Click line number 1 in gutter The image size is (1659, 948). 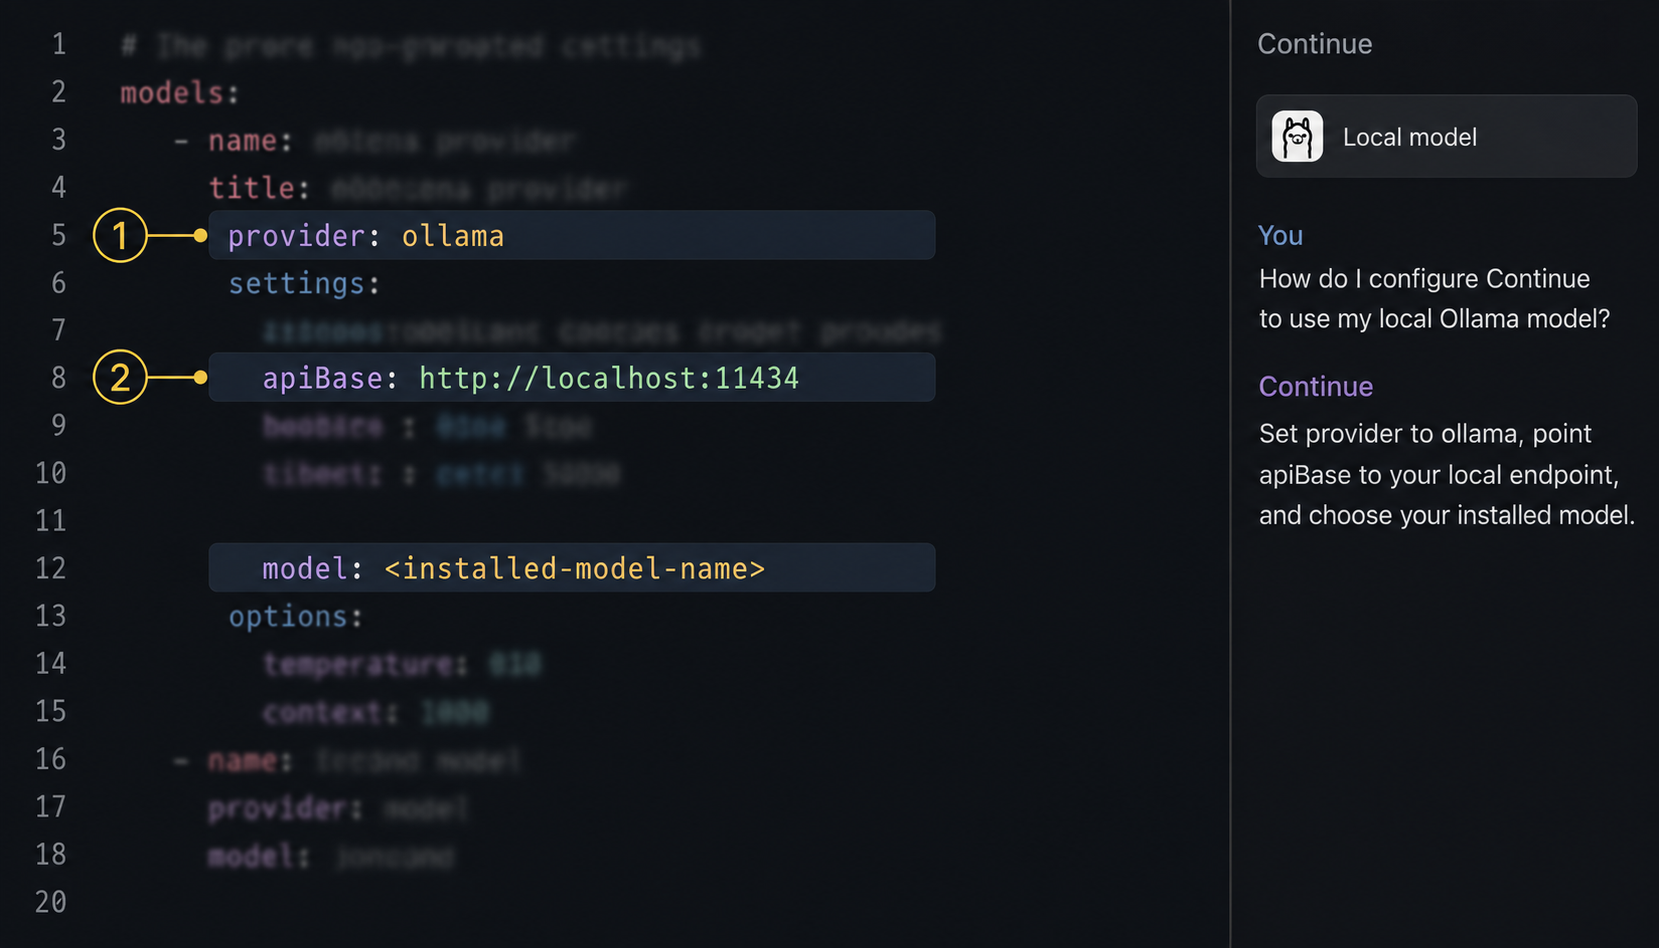(x=59, y=44)
